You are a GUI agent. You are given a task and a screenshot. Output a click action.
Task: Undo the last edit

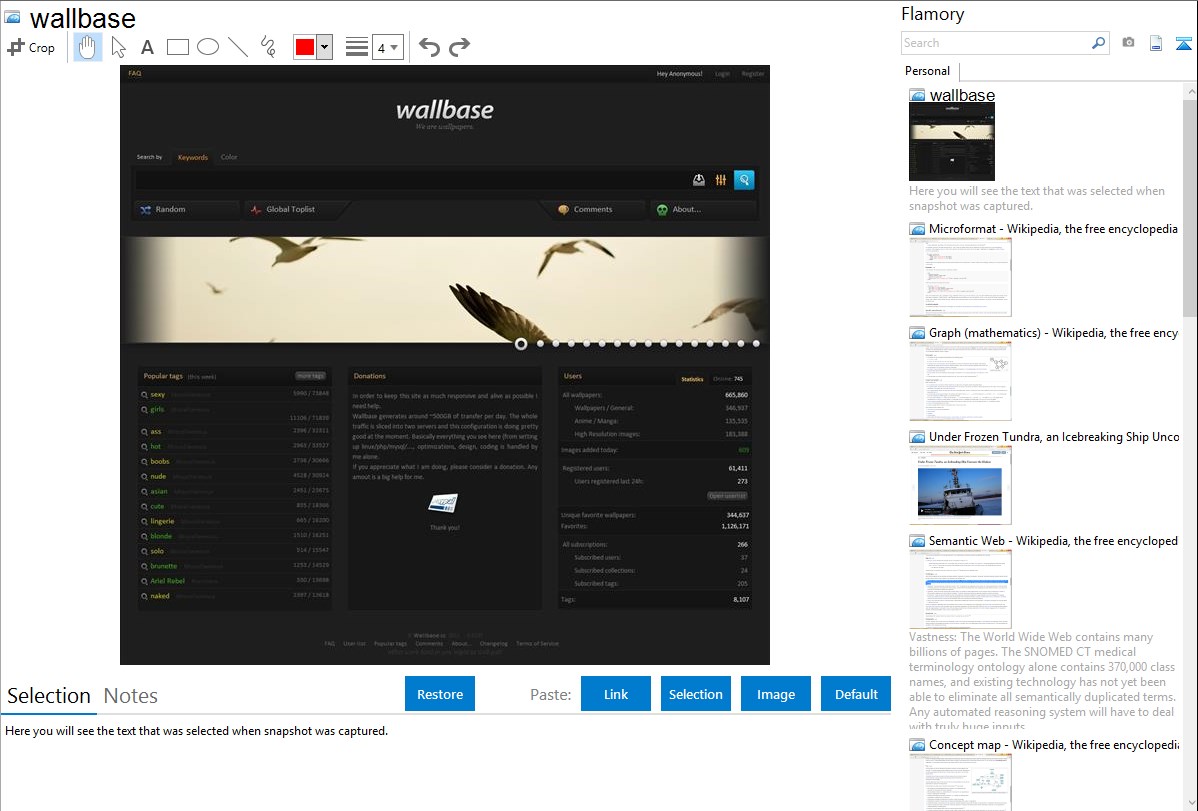pyautogui.click(x=429, y=47)
